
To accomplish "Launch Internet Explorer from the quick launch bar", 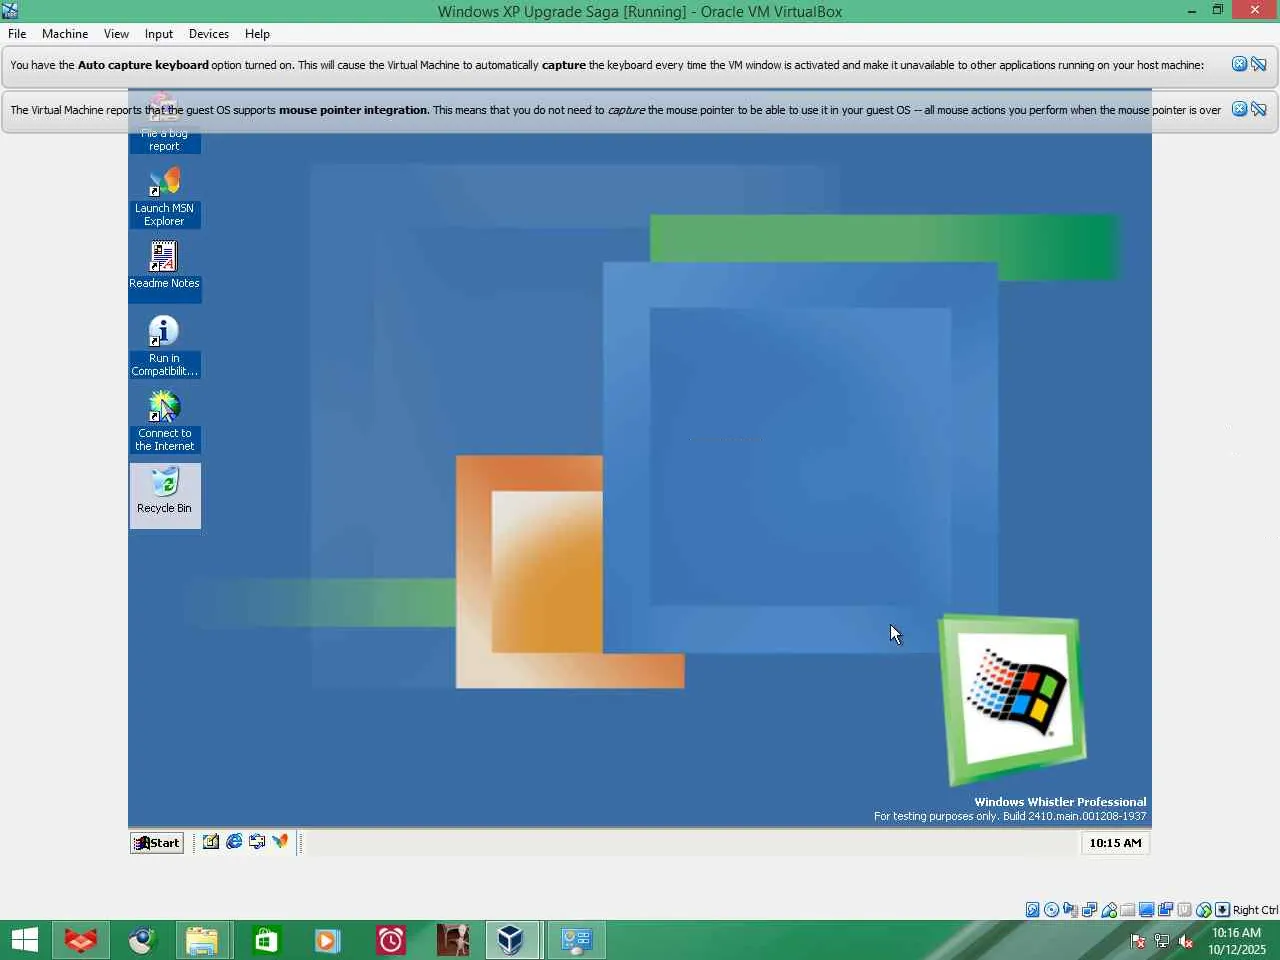I will [234, 842].
